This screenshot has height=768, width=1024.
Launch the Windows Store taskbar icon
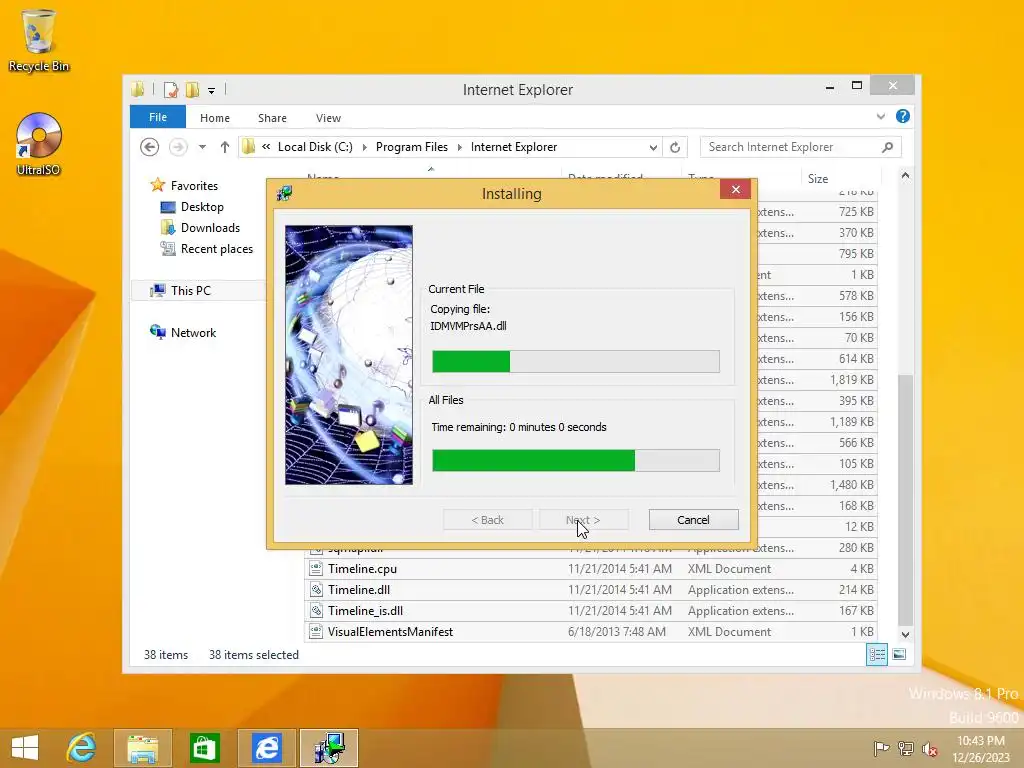click(x=204, y=748)
